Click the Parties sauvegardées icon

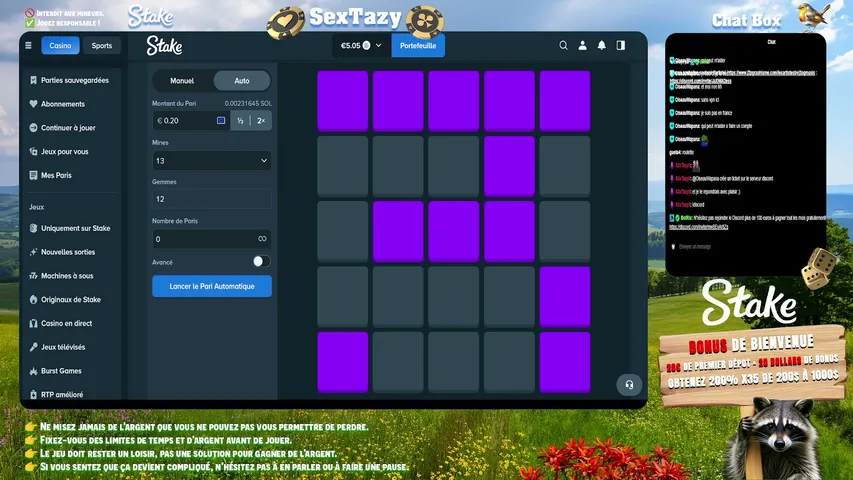point(33,80)
